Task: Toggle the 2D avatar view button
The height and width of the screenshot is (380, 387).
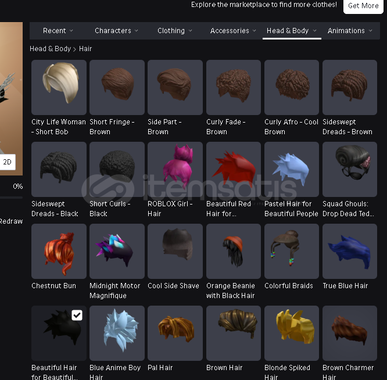Action: [7, 162]
